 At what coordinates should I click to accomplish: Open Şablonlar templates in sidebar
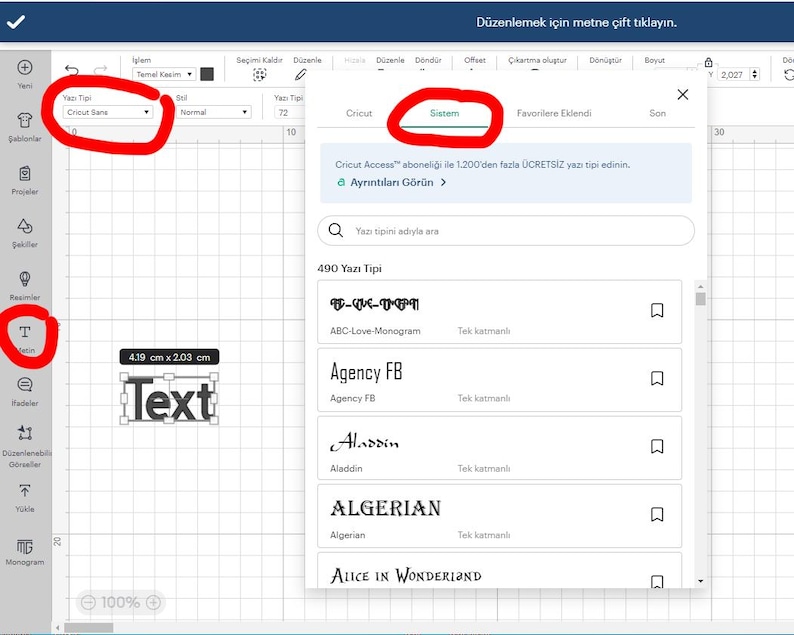tap(25, 127)
